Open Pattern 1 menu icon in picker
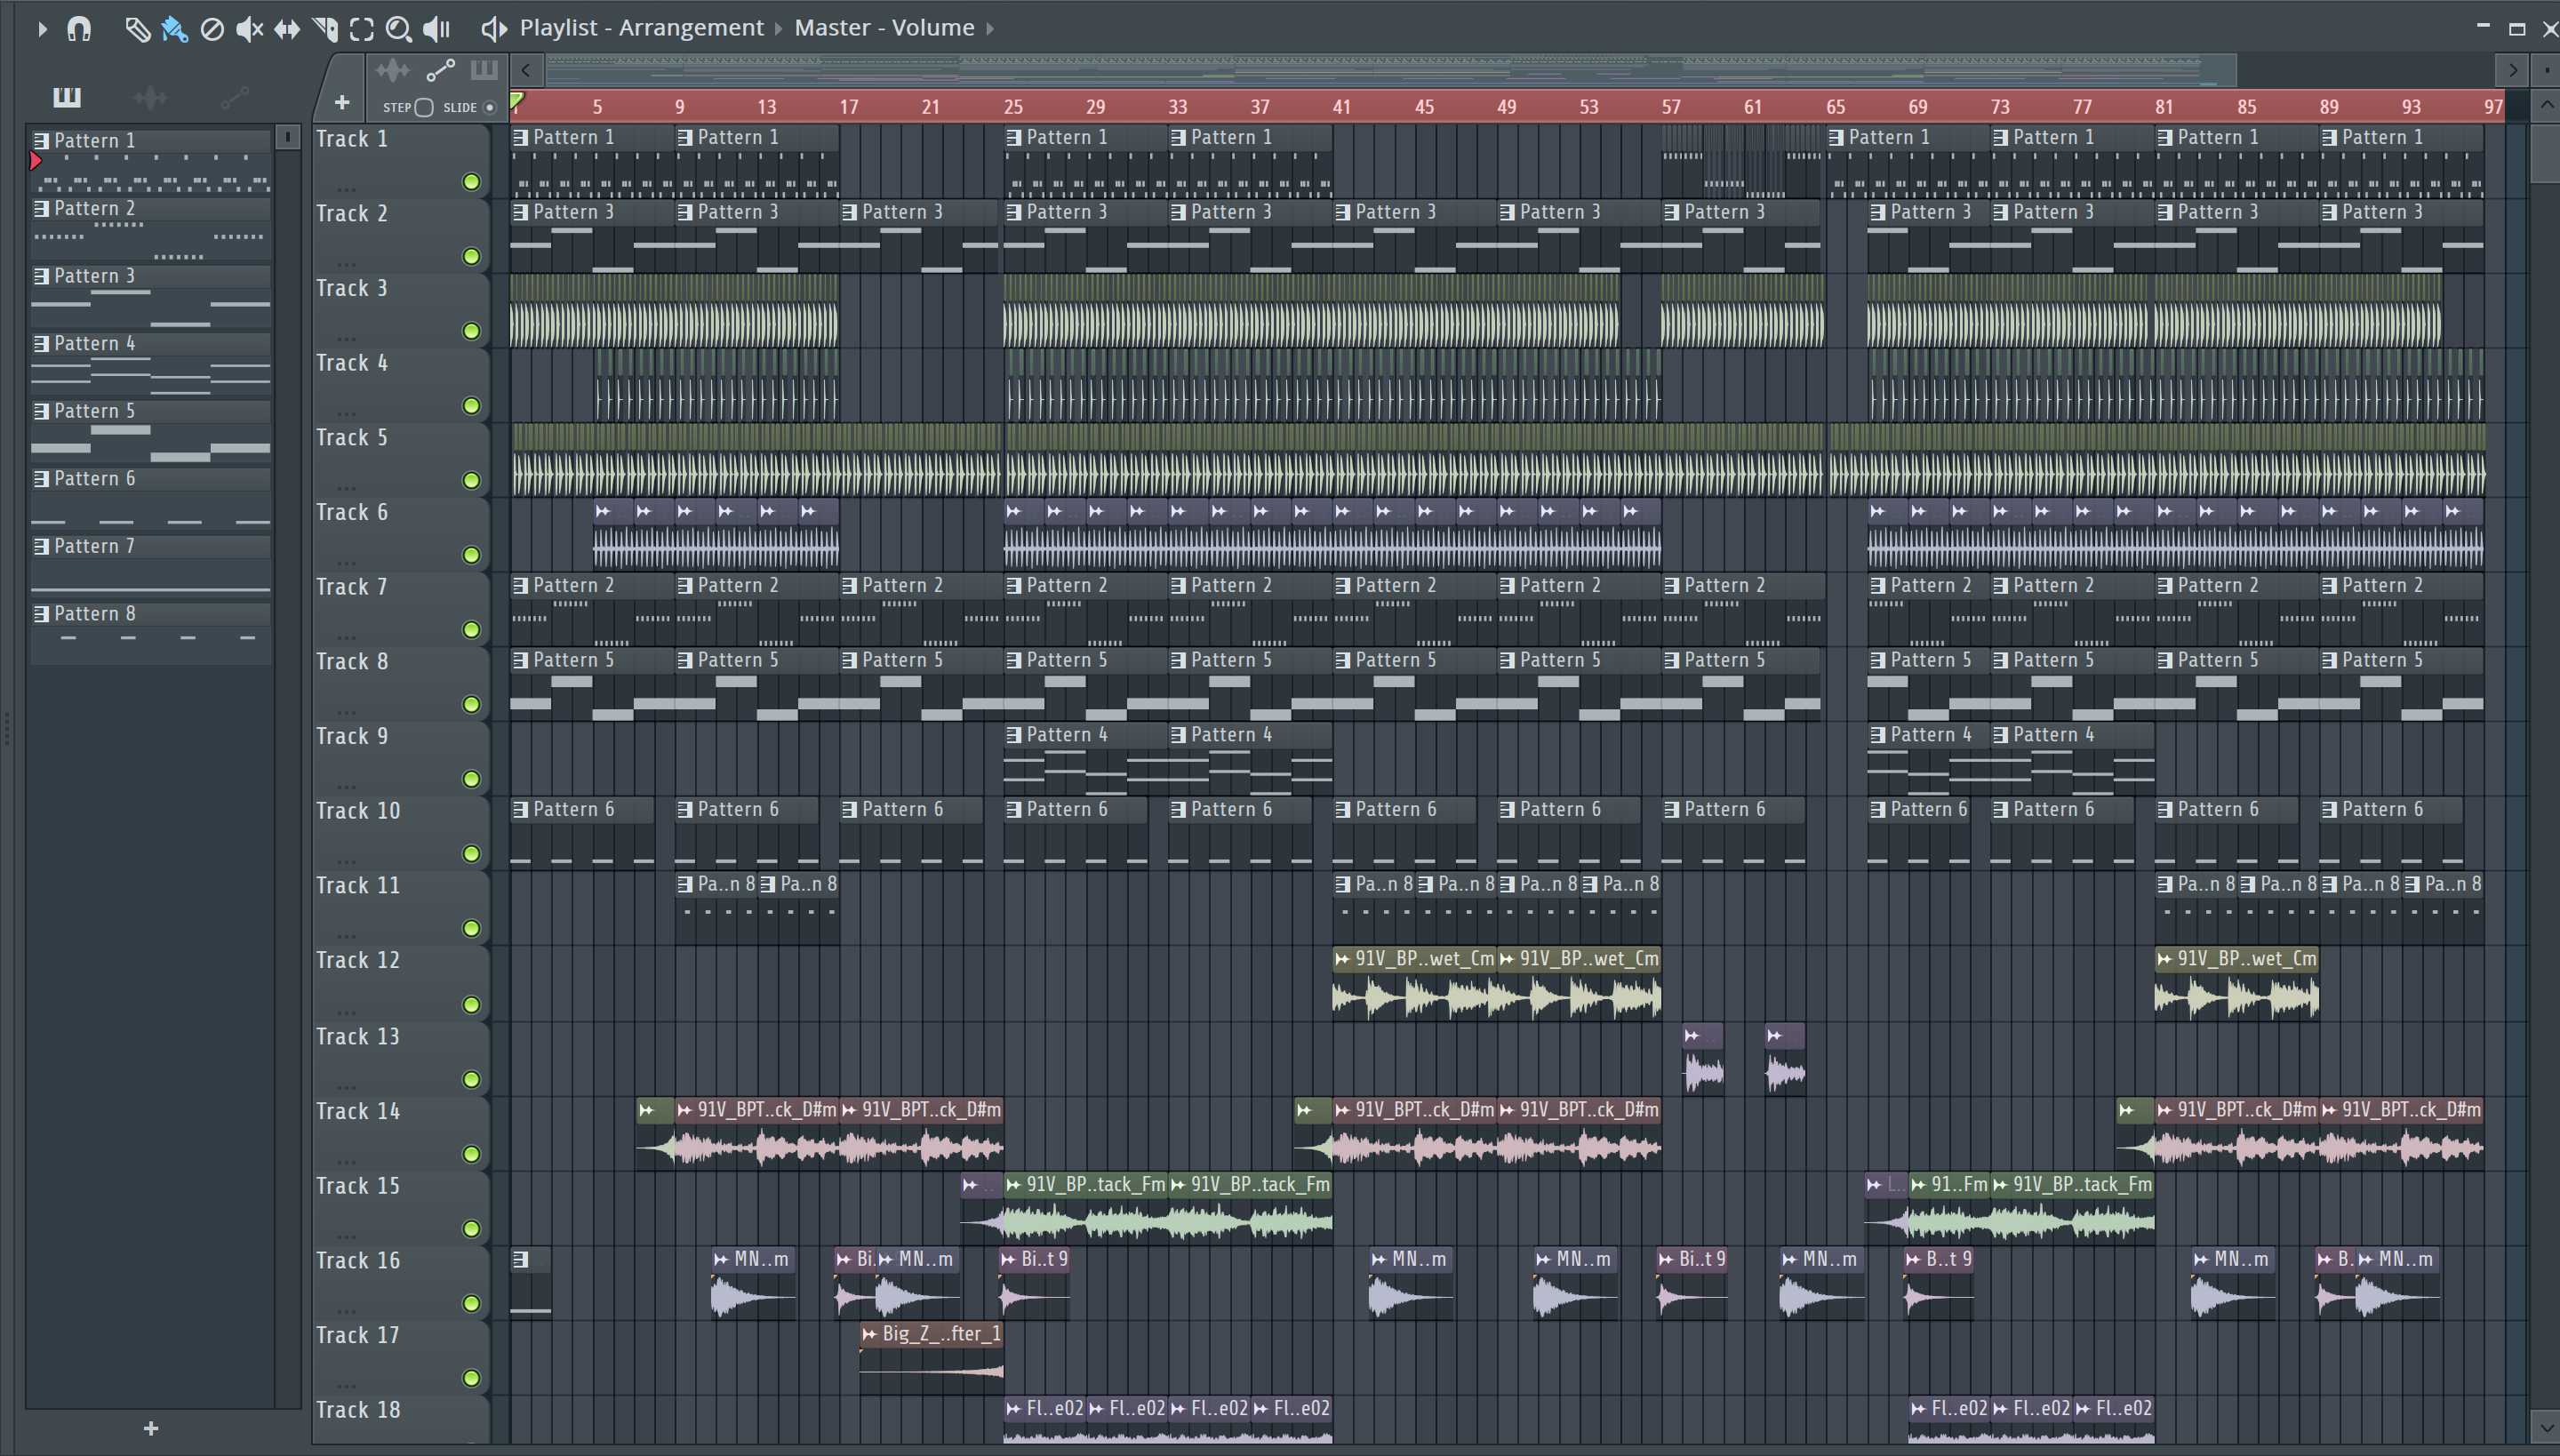 click(42, 140)
